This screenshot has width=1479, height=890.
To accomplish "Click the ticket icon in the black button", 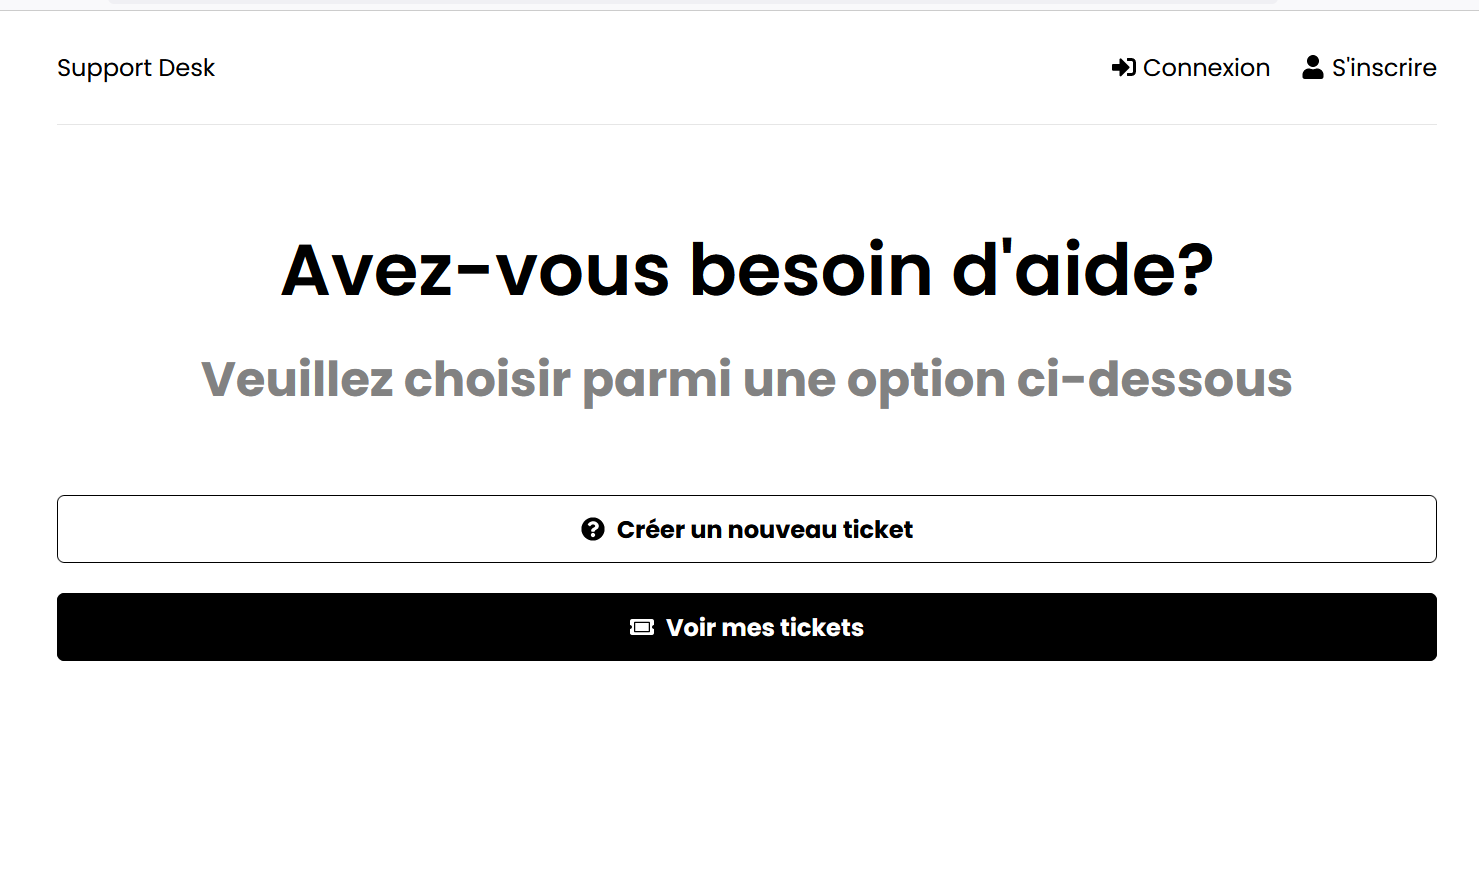I will [642, 627].
